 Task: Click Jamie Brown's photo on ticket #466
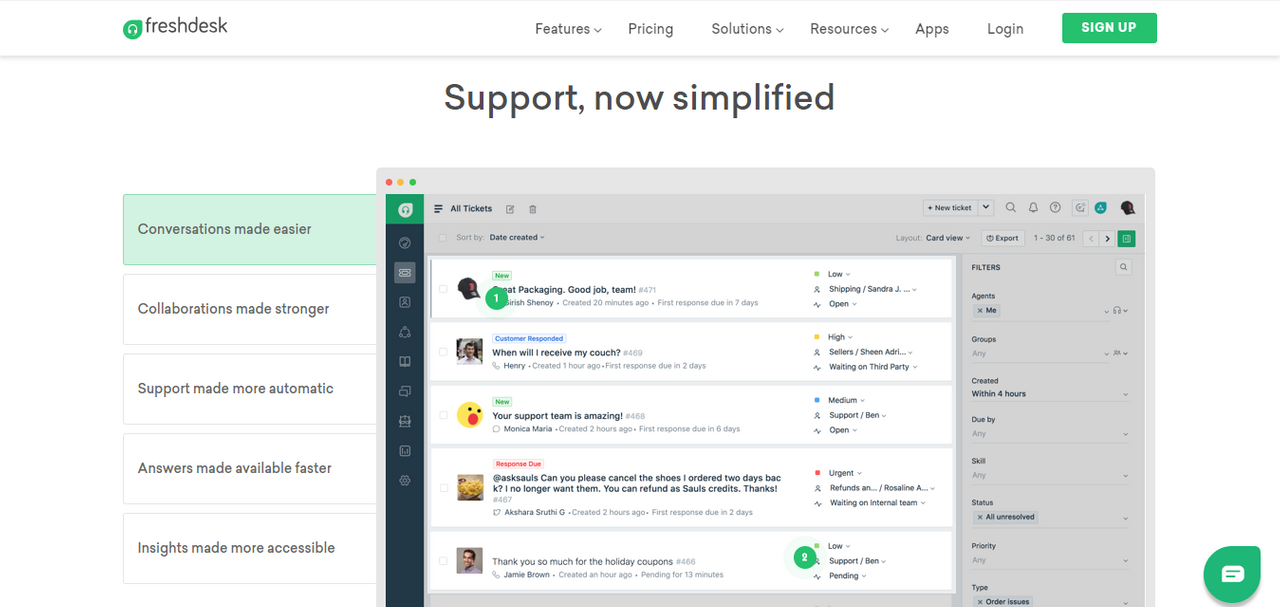470,561
